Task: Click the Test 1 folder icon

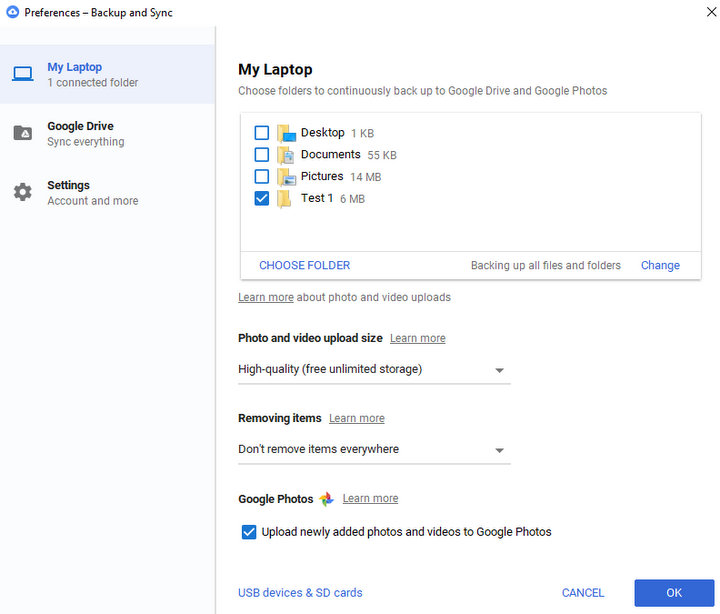Action: pos(284,199)
